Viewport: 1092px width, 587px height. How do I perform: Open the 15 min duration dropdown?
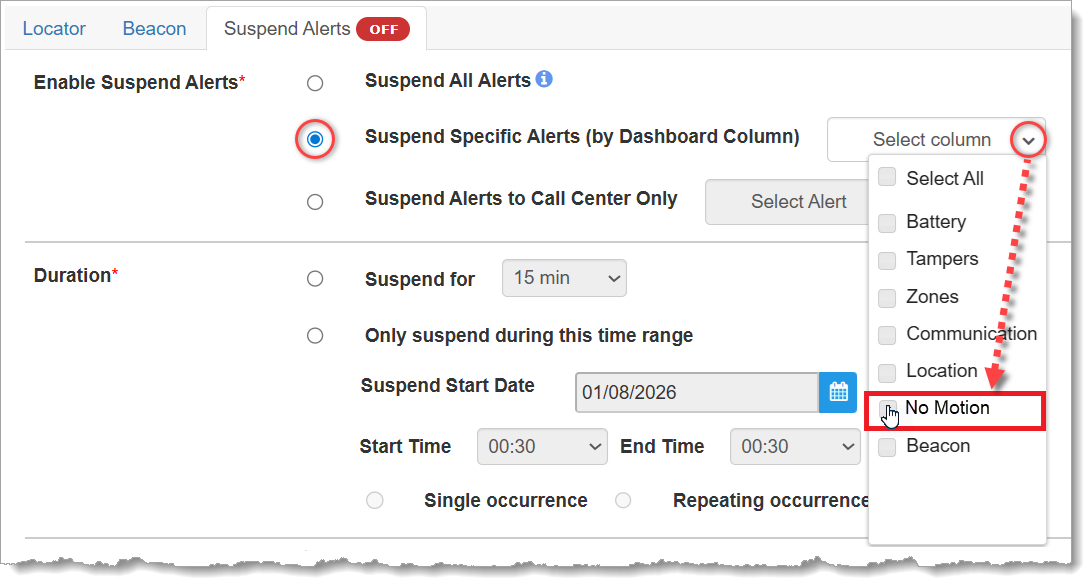click(x=564, y=278)
